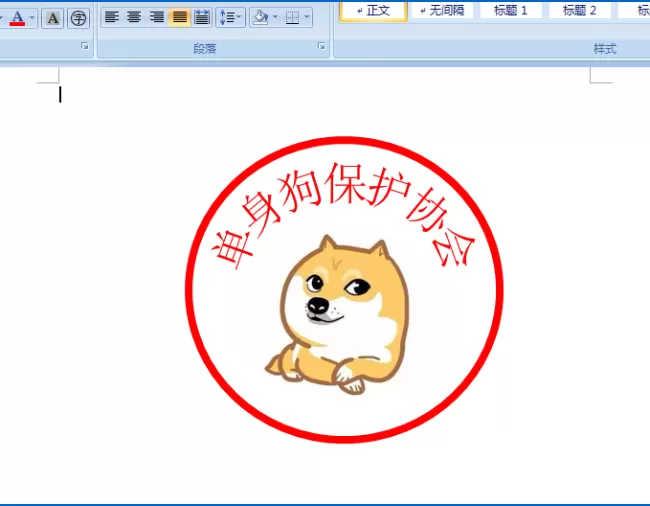Toggle justify alignment

tap(179, 17)
